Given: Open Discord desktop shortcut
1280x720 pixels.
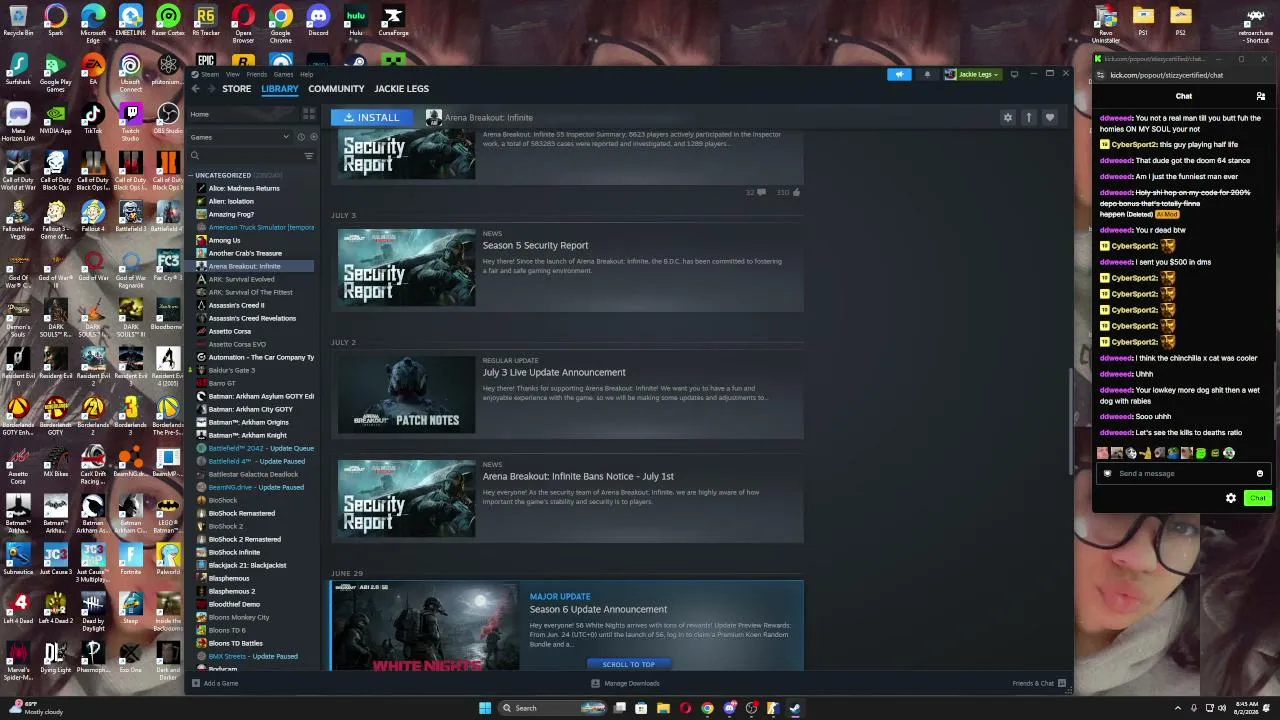Looking at the screenshot, I should [318, 20].
